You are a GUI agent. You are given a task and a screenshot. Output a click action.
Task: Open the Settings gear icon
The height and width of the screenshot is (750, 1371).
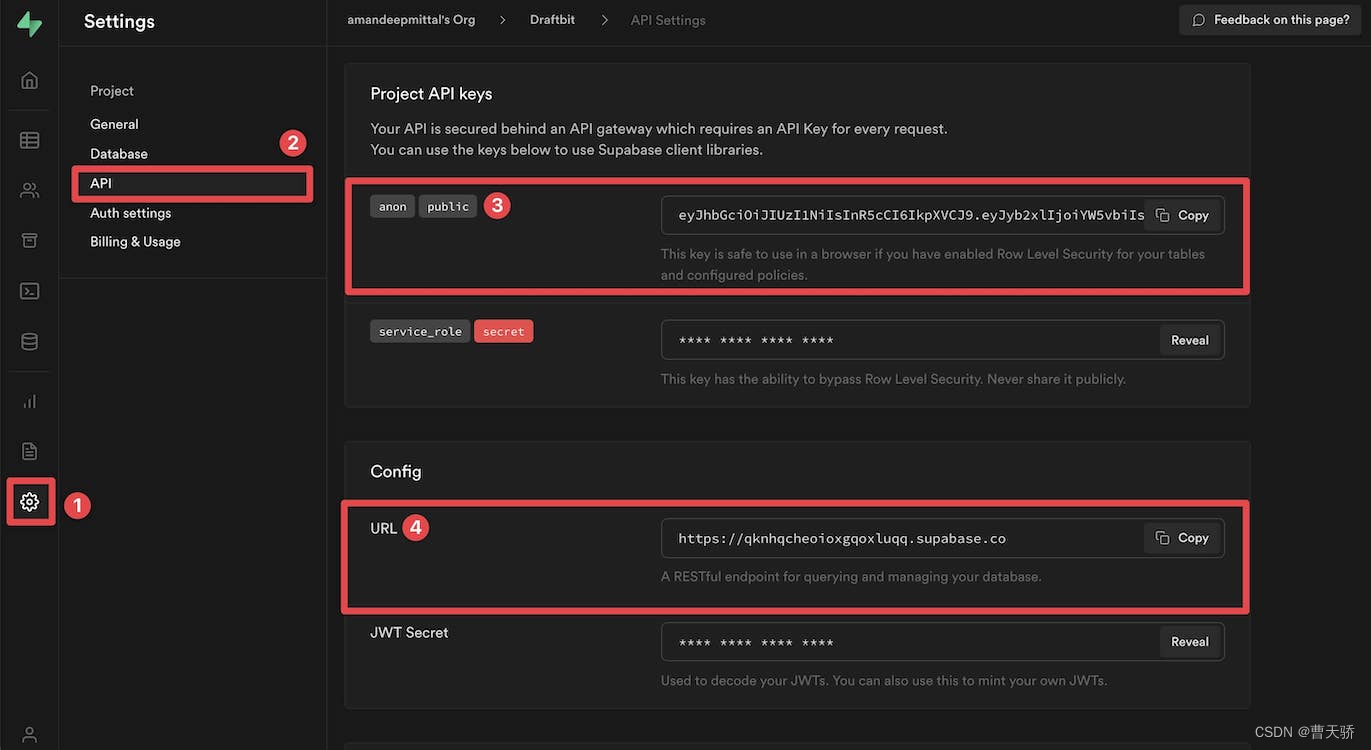(x=30, y=502)
